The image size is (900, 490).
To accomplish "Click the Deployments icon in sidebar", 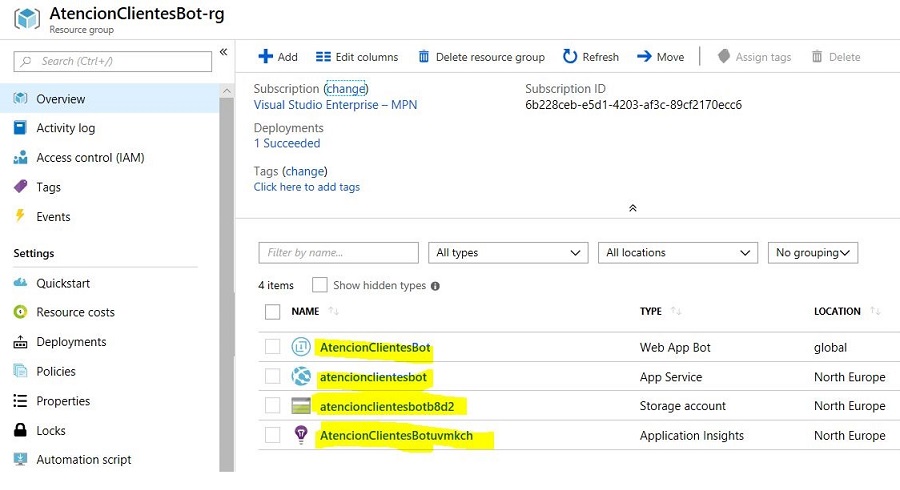I will 20,341.
